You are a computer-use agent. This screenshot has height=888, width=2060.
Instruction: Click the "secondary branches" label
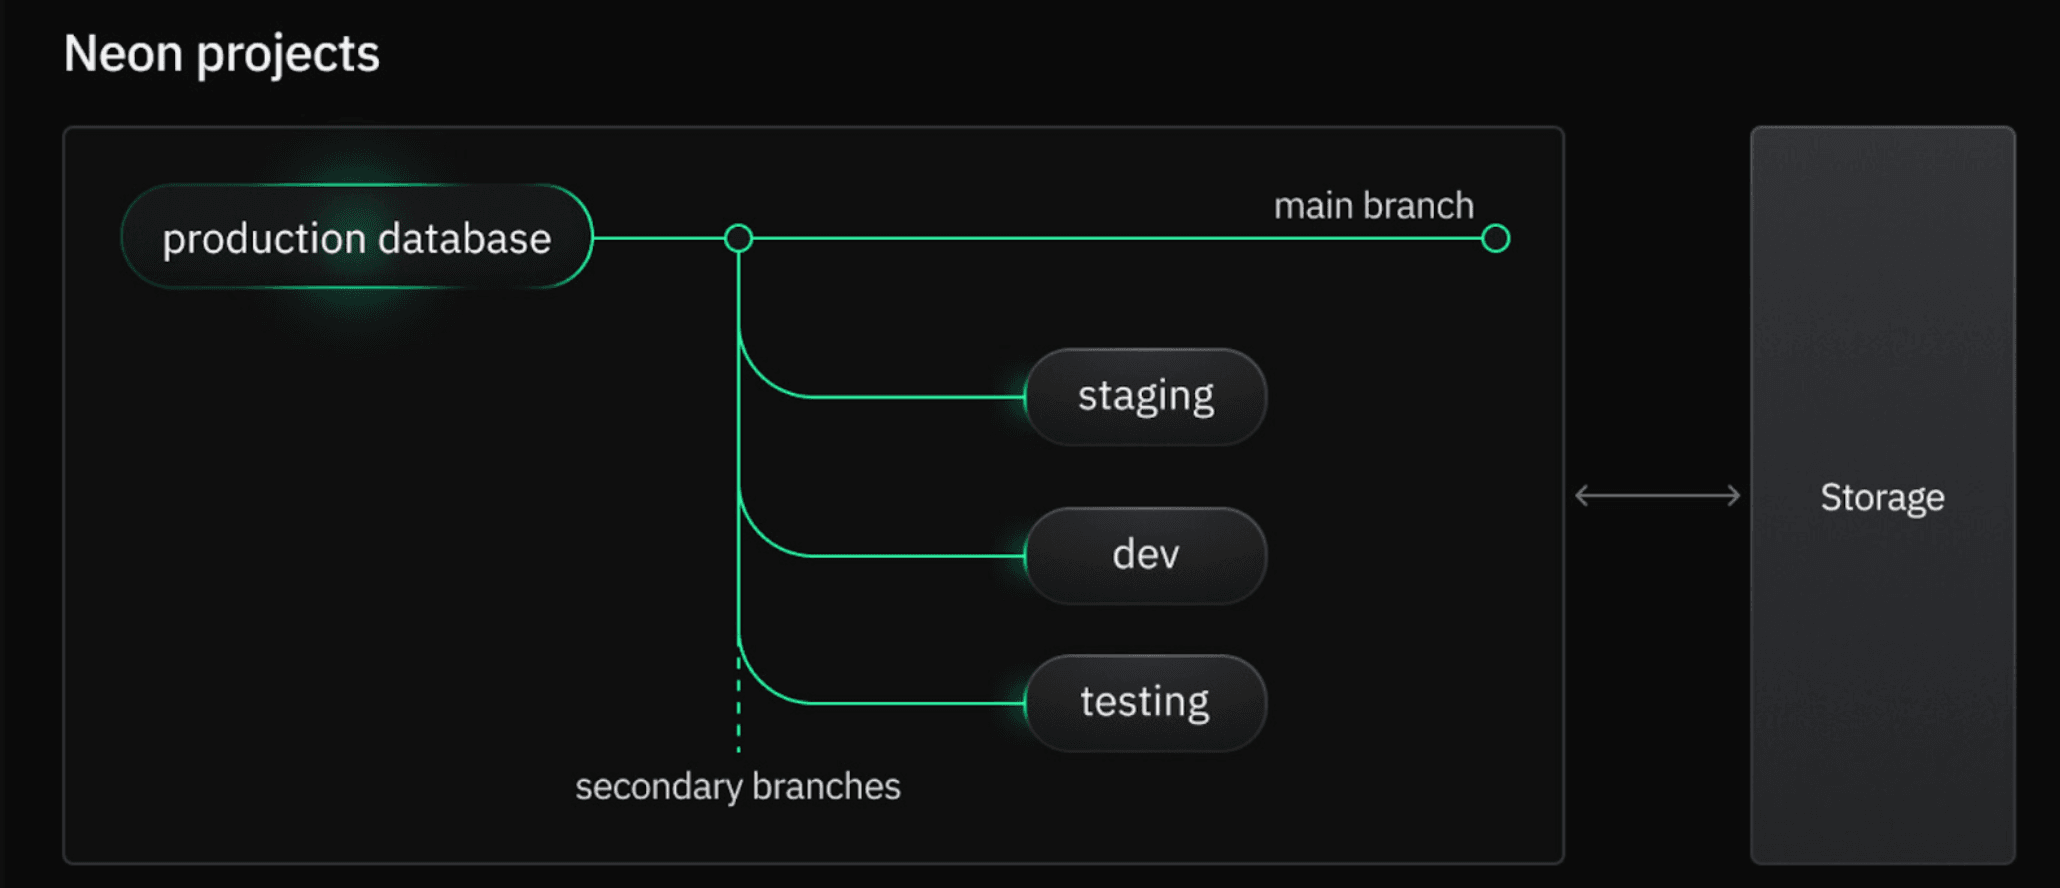tap(737, 787)
